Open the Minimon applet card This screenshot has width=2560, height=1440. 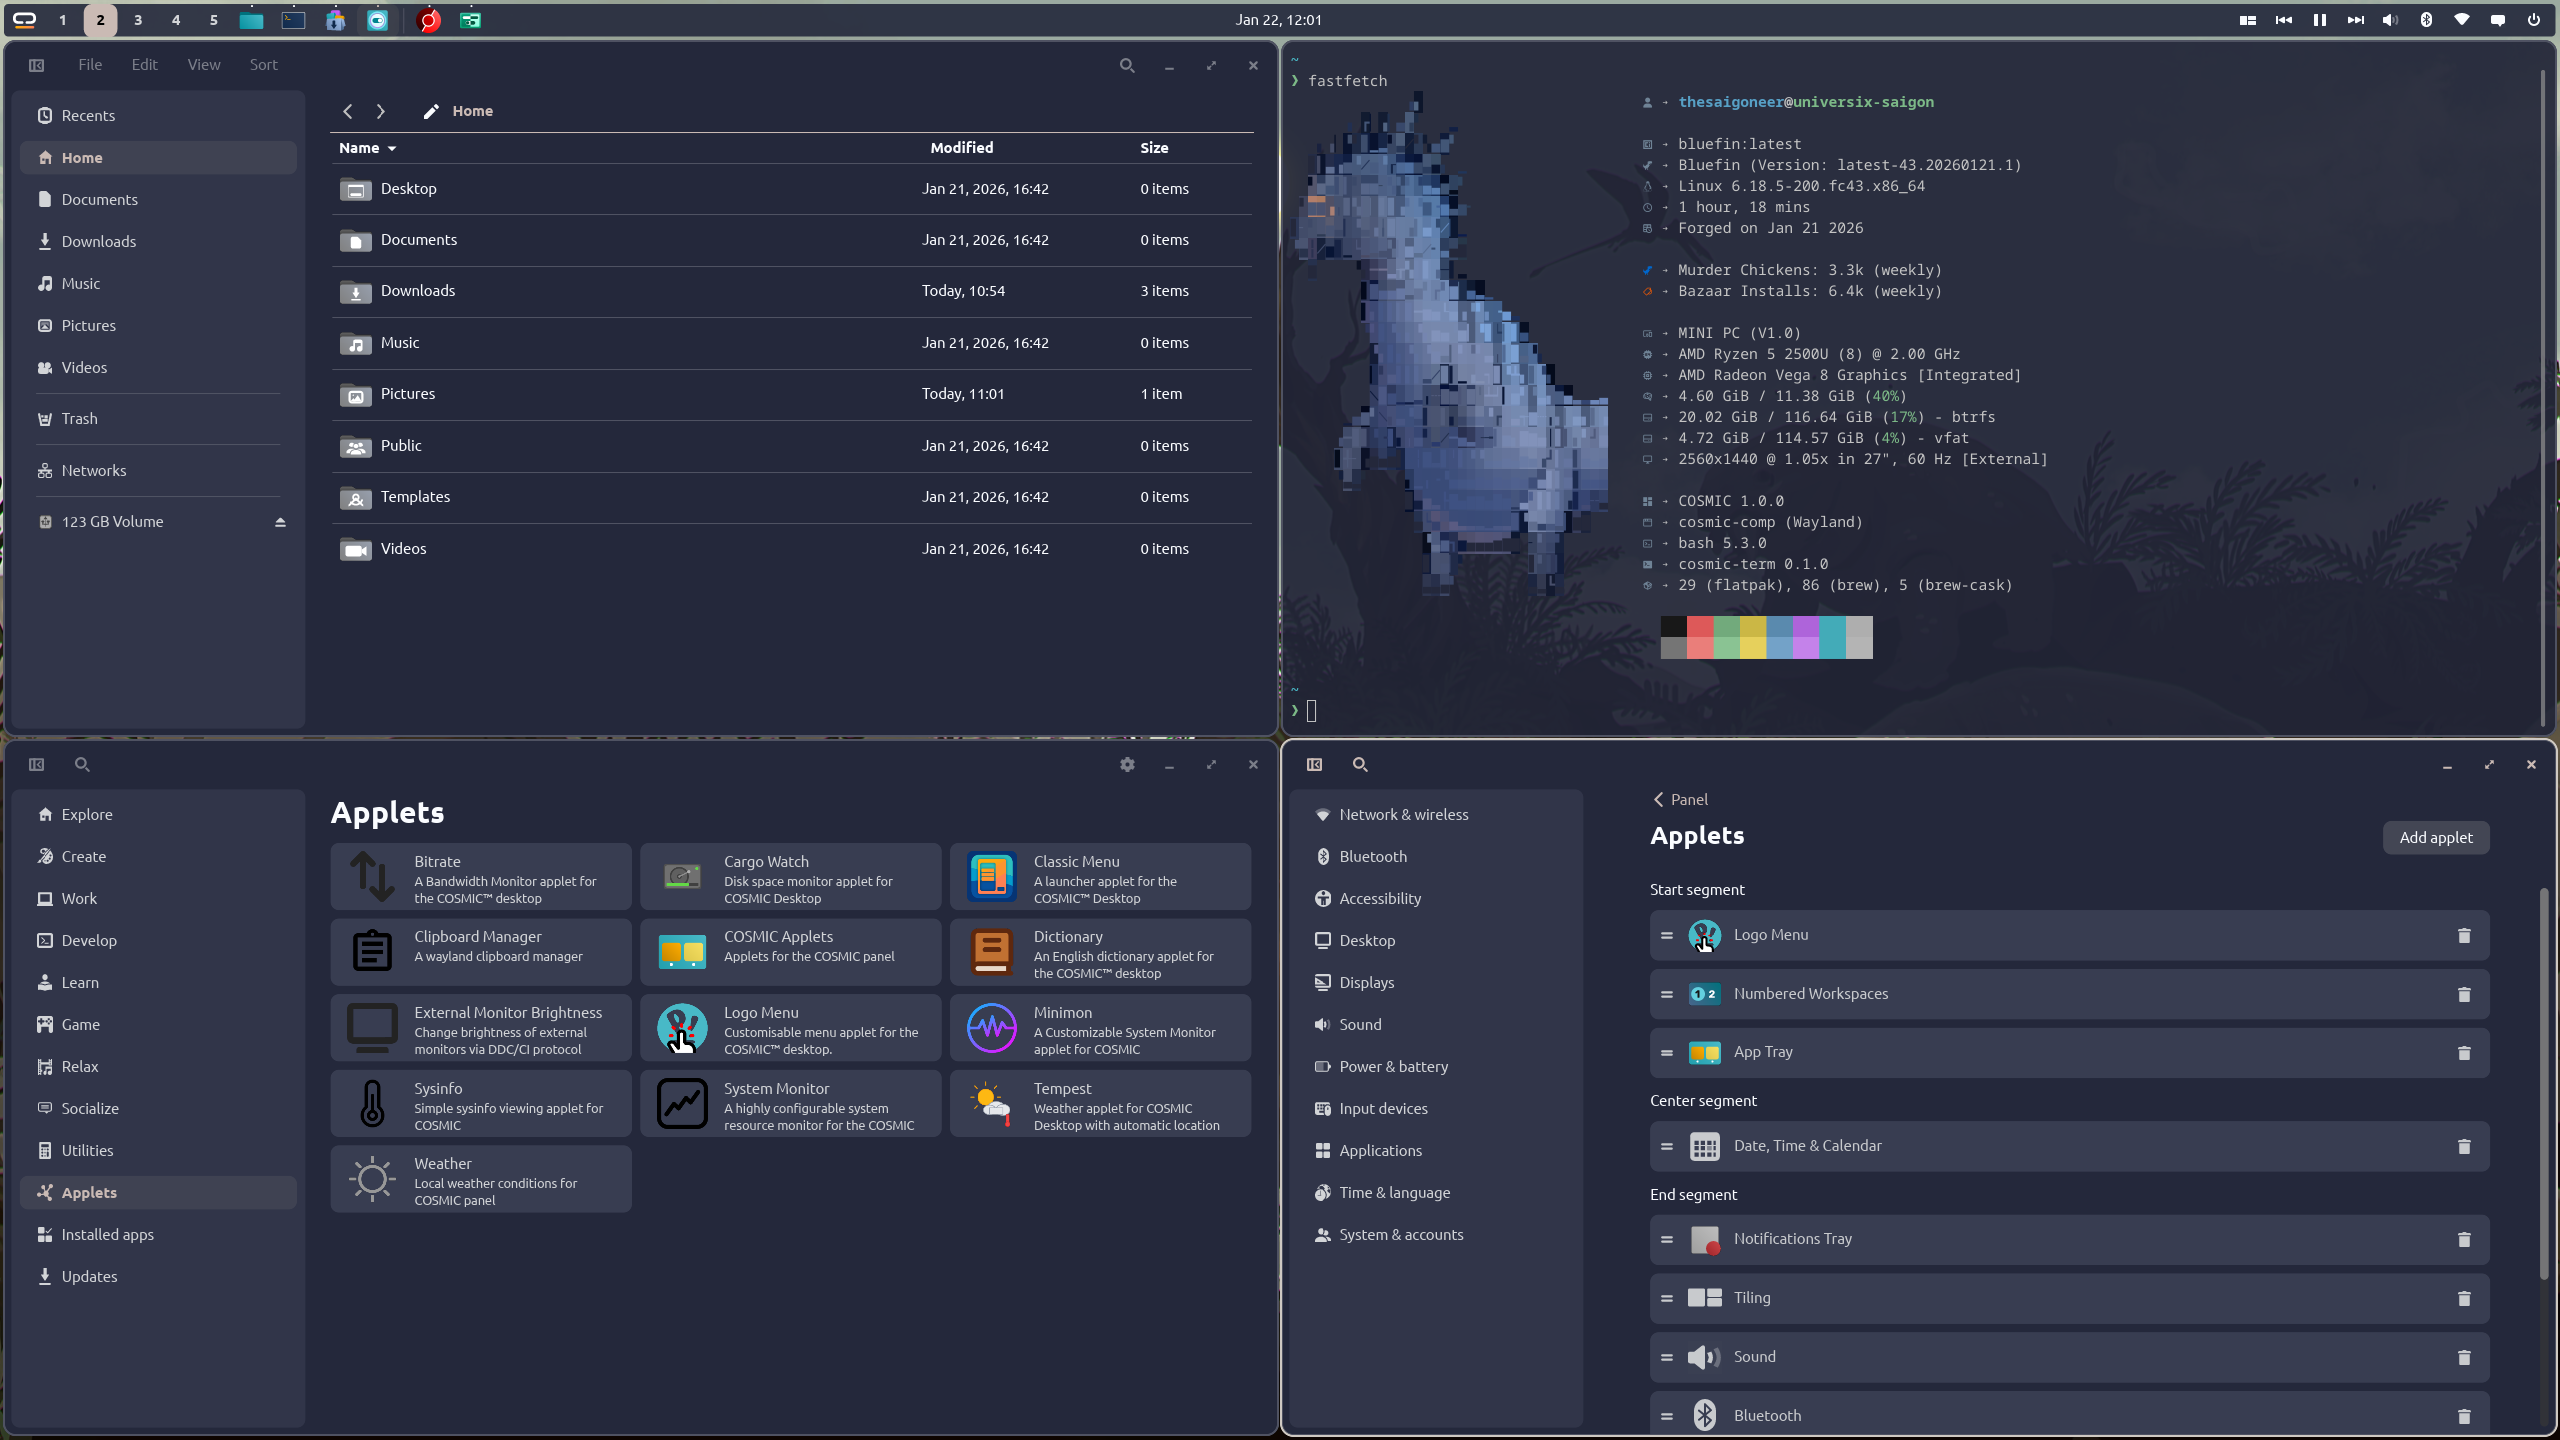(x=1099, y=1029)
